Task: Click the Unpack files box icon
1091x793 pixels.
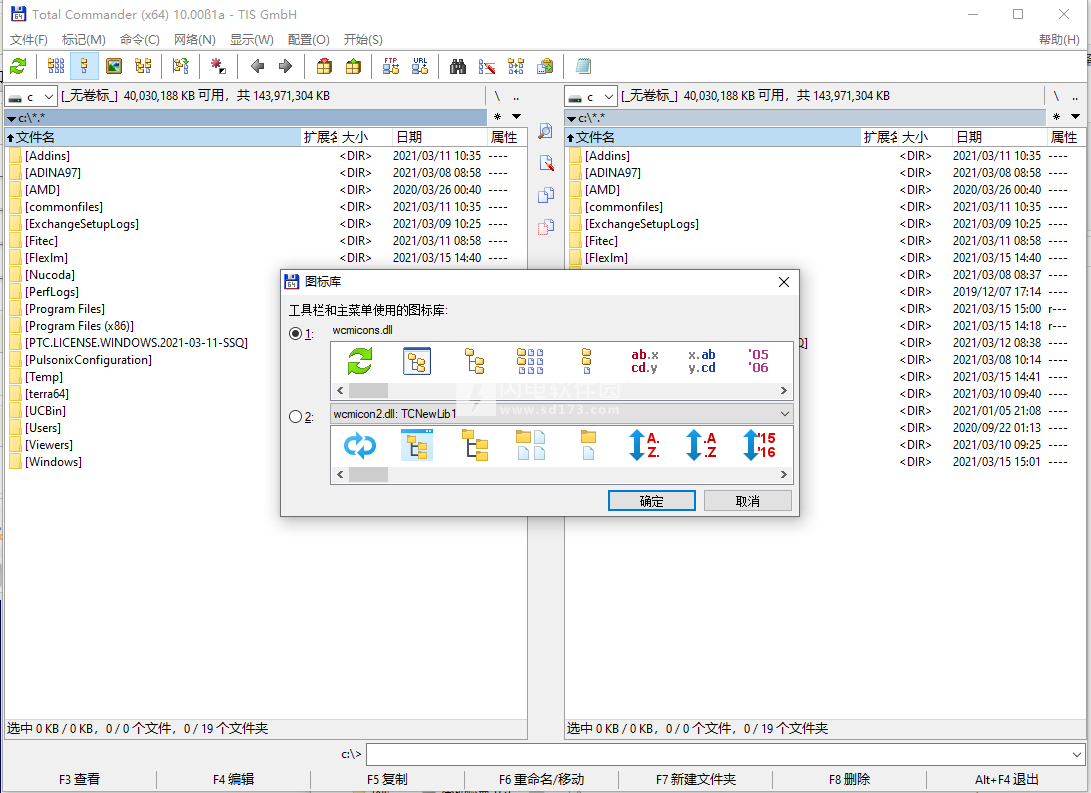Action: (353, 66)
